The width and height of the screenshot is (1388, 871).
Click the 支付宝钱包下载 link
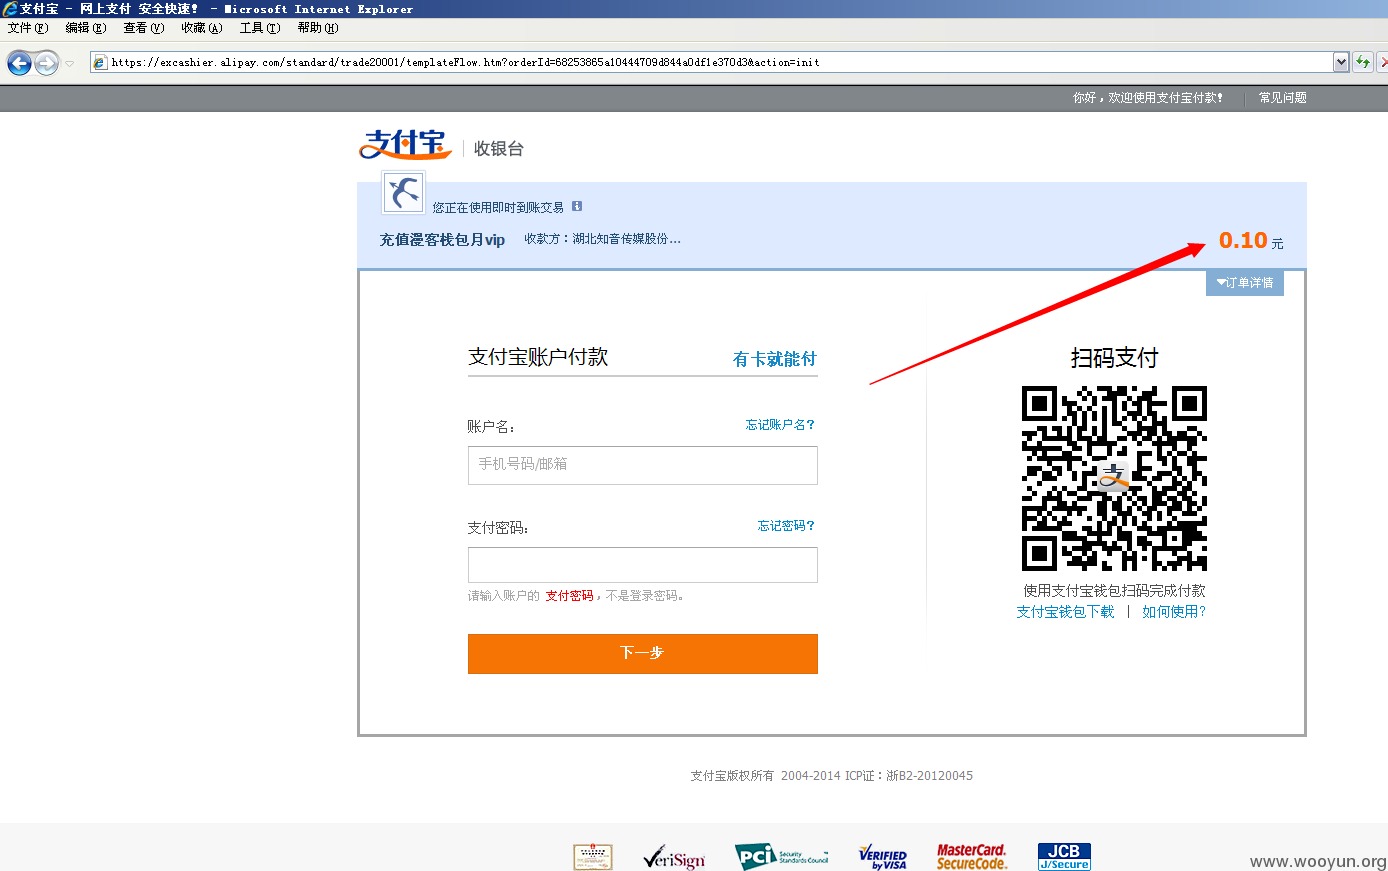[1065, 612]
